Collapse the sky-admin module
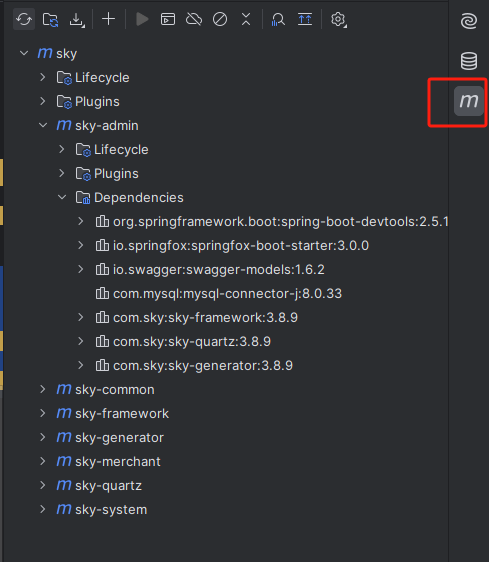 click(x=43, y=125)
